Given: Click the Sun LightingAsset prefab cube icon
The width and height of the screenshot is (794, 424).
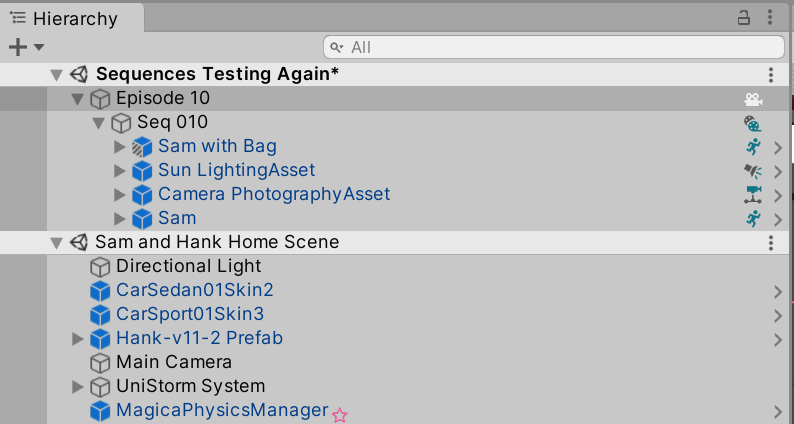Looking at the screenshot, I should click(x=142, y=171).
